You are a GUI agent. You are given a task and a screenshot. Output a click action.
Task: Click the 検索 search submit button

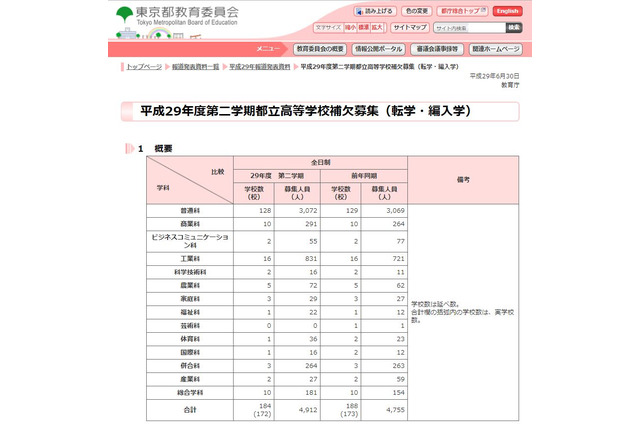(x=514, y=28)
